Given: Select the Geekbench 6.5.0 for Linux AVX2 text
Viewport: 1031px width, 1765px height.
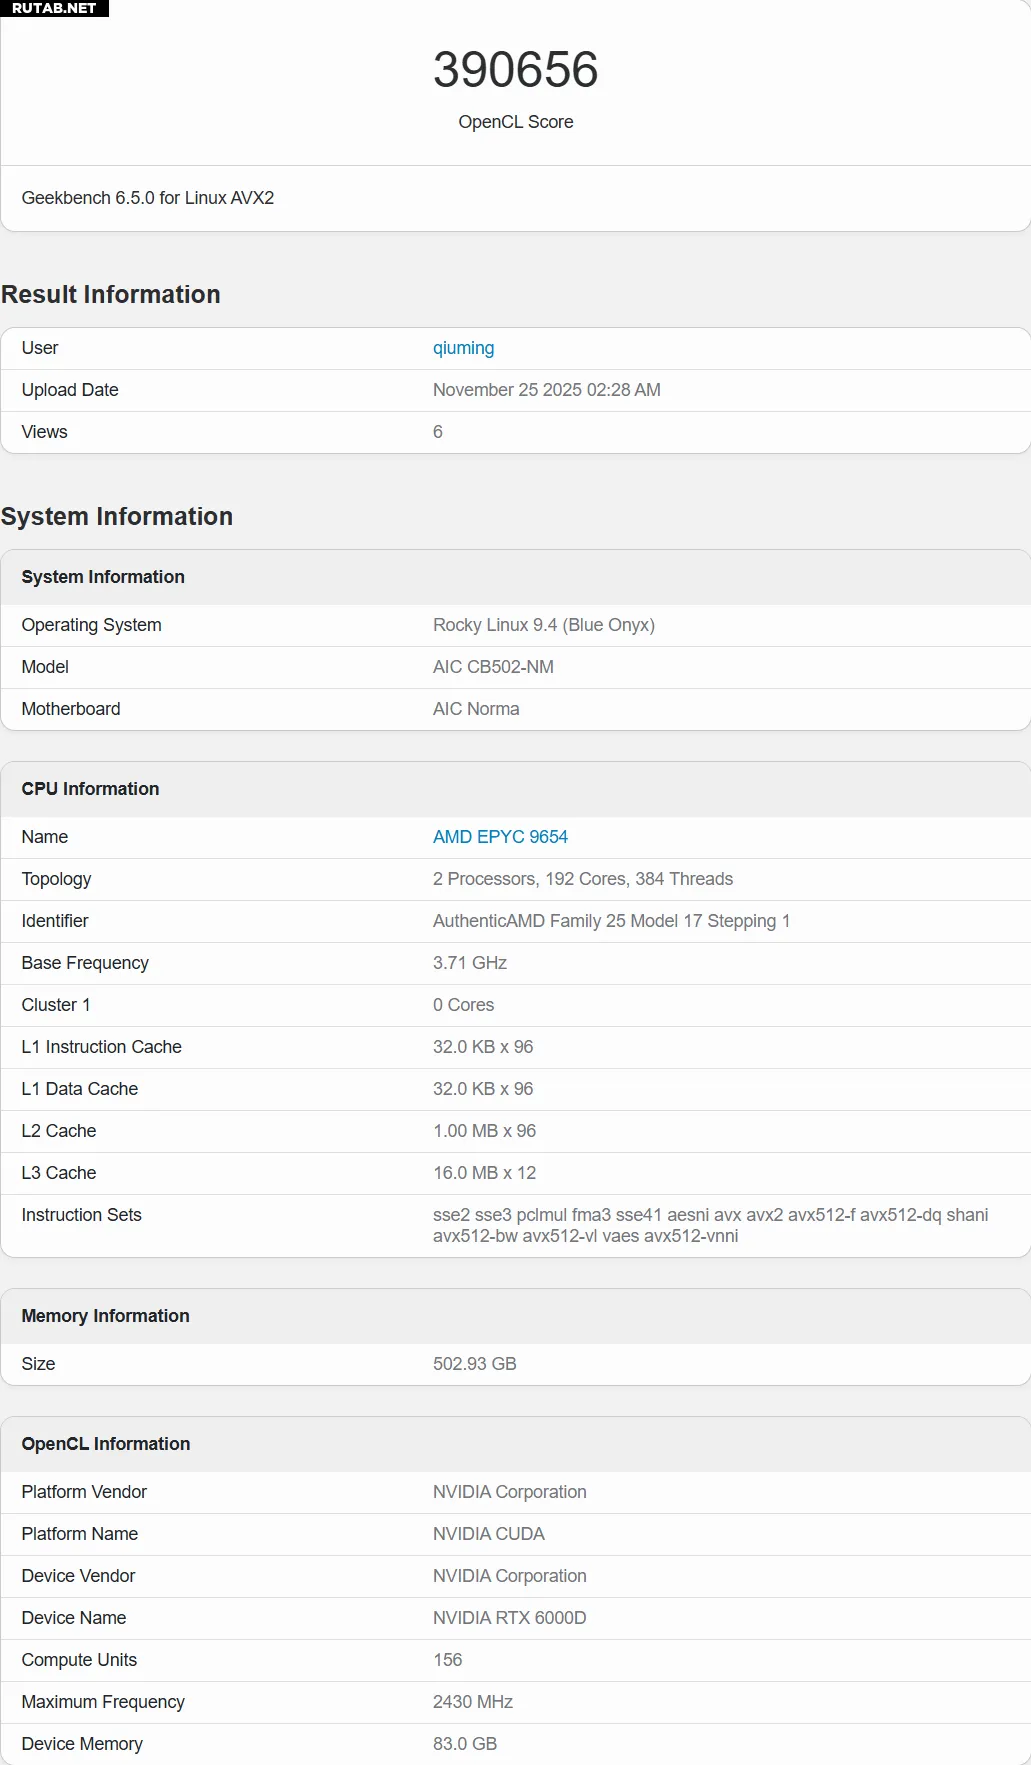Looking at the screenshot, I should (148, 198).
